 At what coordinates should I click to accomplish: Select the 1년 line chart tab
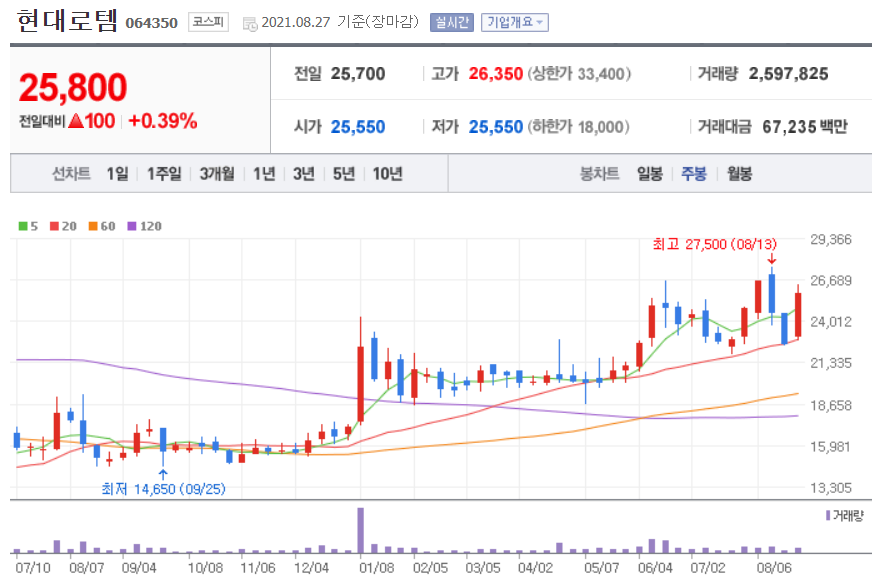pyautogui.click(x=264, y=174)
